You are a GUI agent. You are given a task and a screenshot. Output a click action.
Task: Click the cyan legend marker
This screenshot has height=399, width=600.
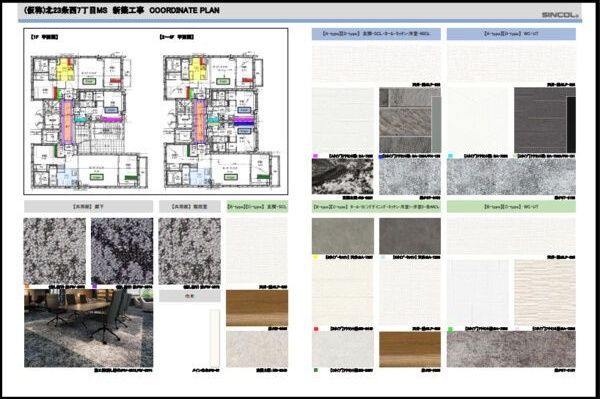450,156
